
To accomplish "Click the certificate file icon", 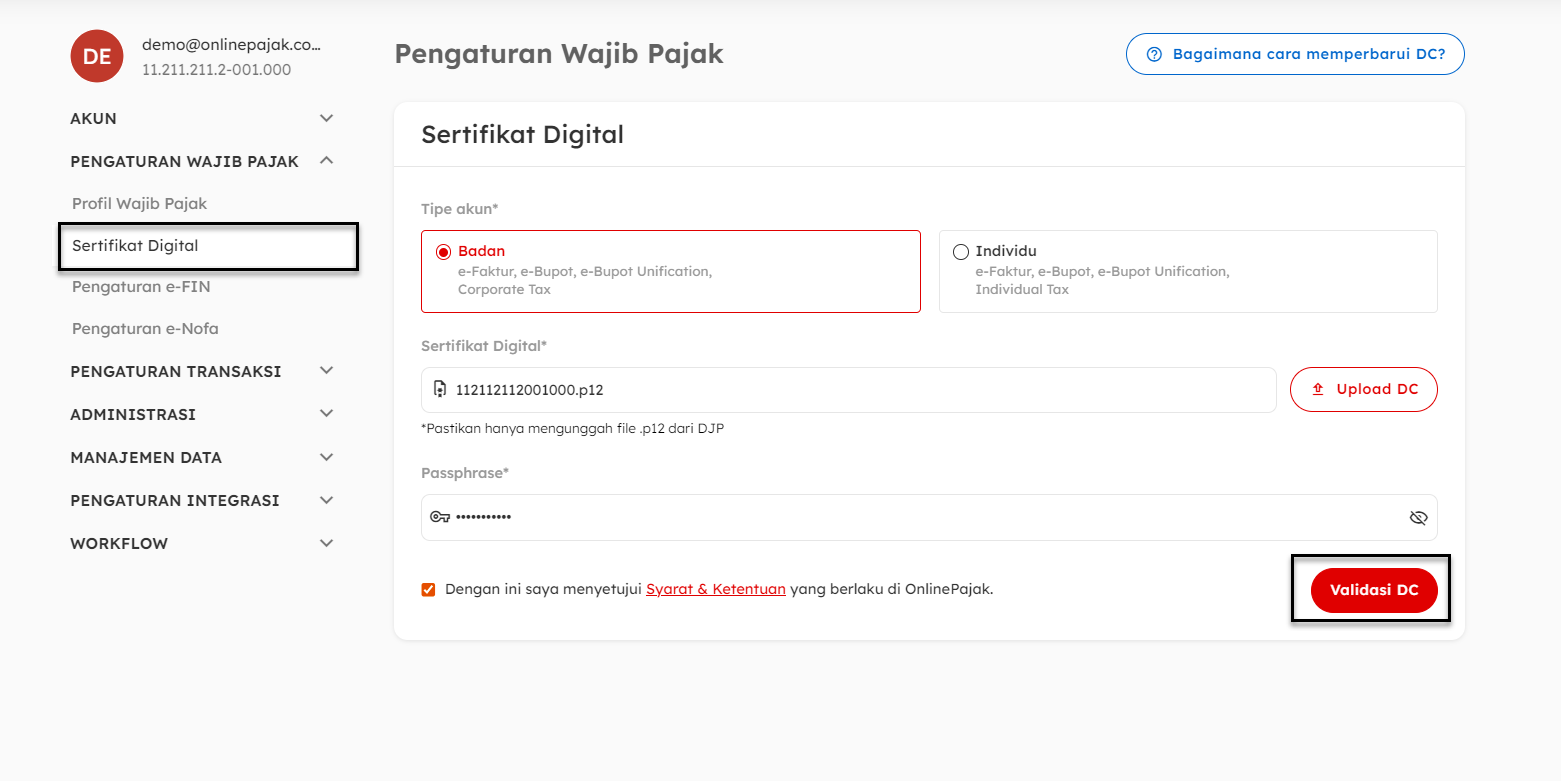I will [440, 389].
